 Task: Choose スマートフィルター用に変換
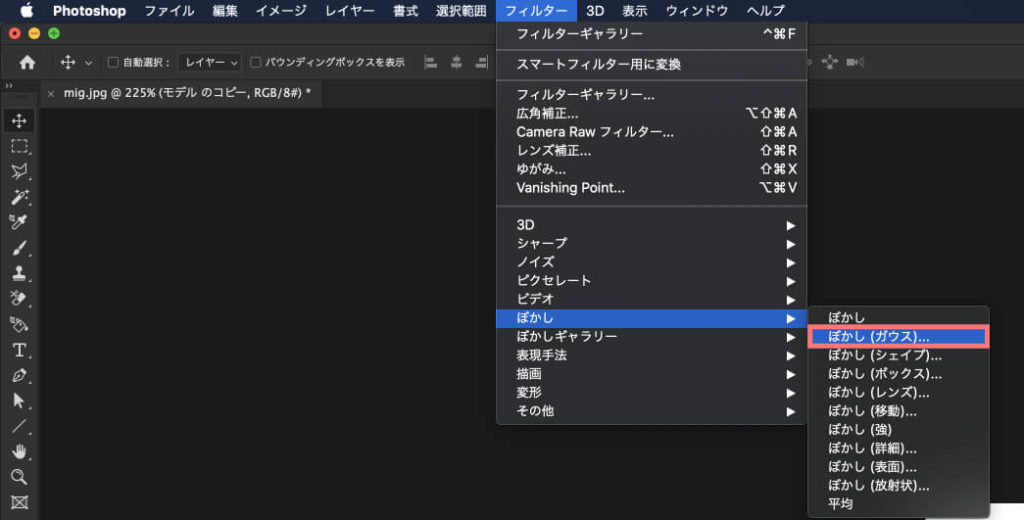coord(652,64)
